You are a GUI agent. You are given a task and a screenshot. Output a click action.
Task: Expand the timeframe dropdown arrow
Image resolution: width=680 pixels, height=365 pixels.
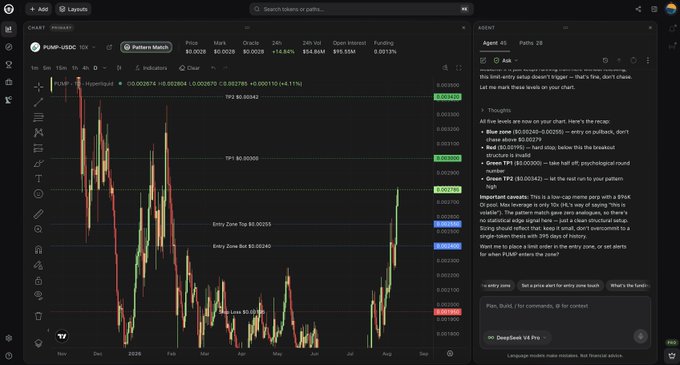coord(105,68)
